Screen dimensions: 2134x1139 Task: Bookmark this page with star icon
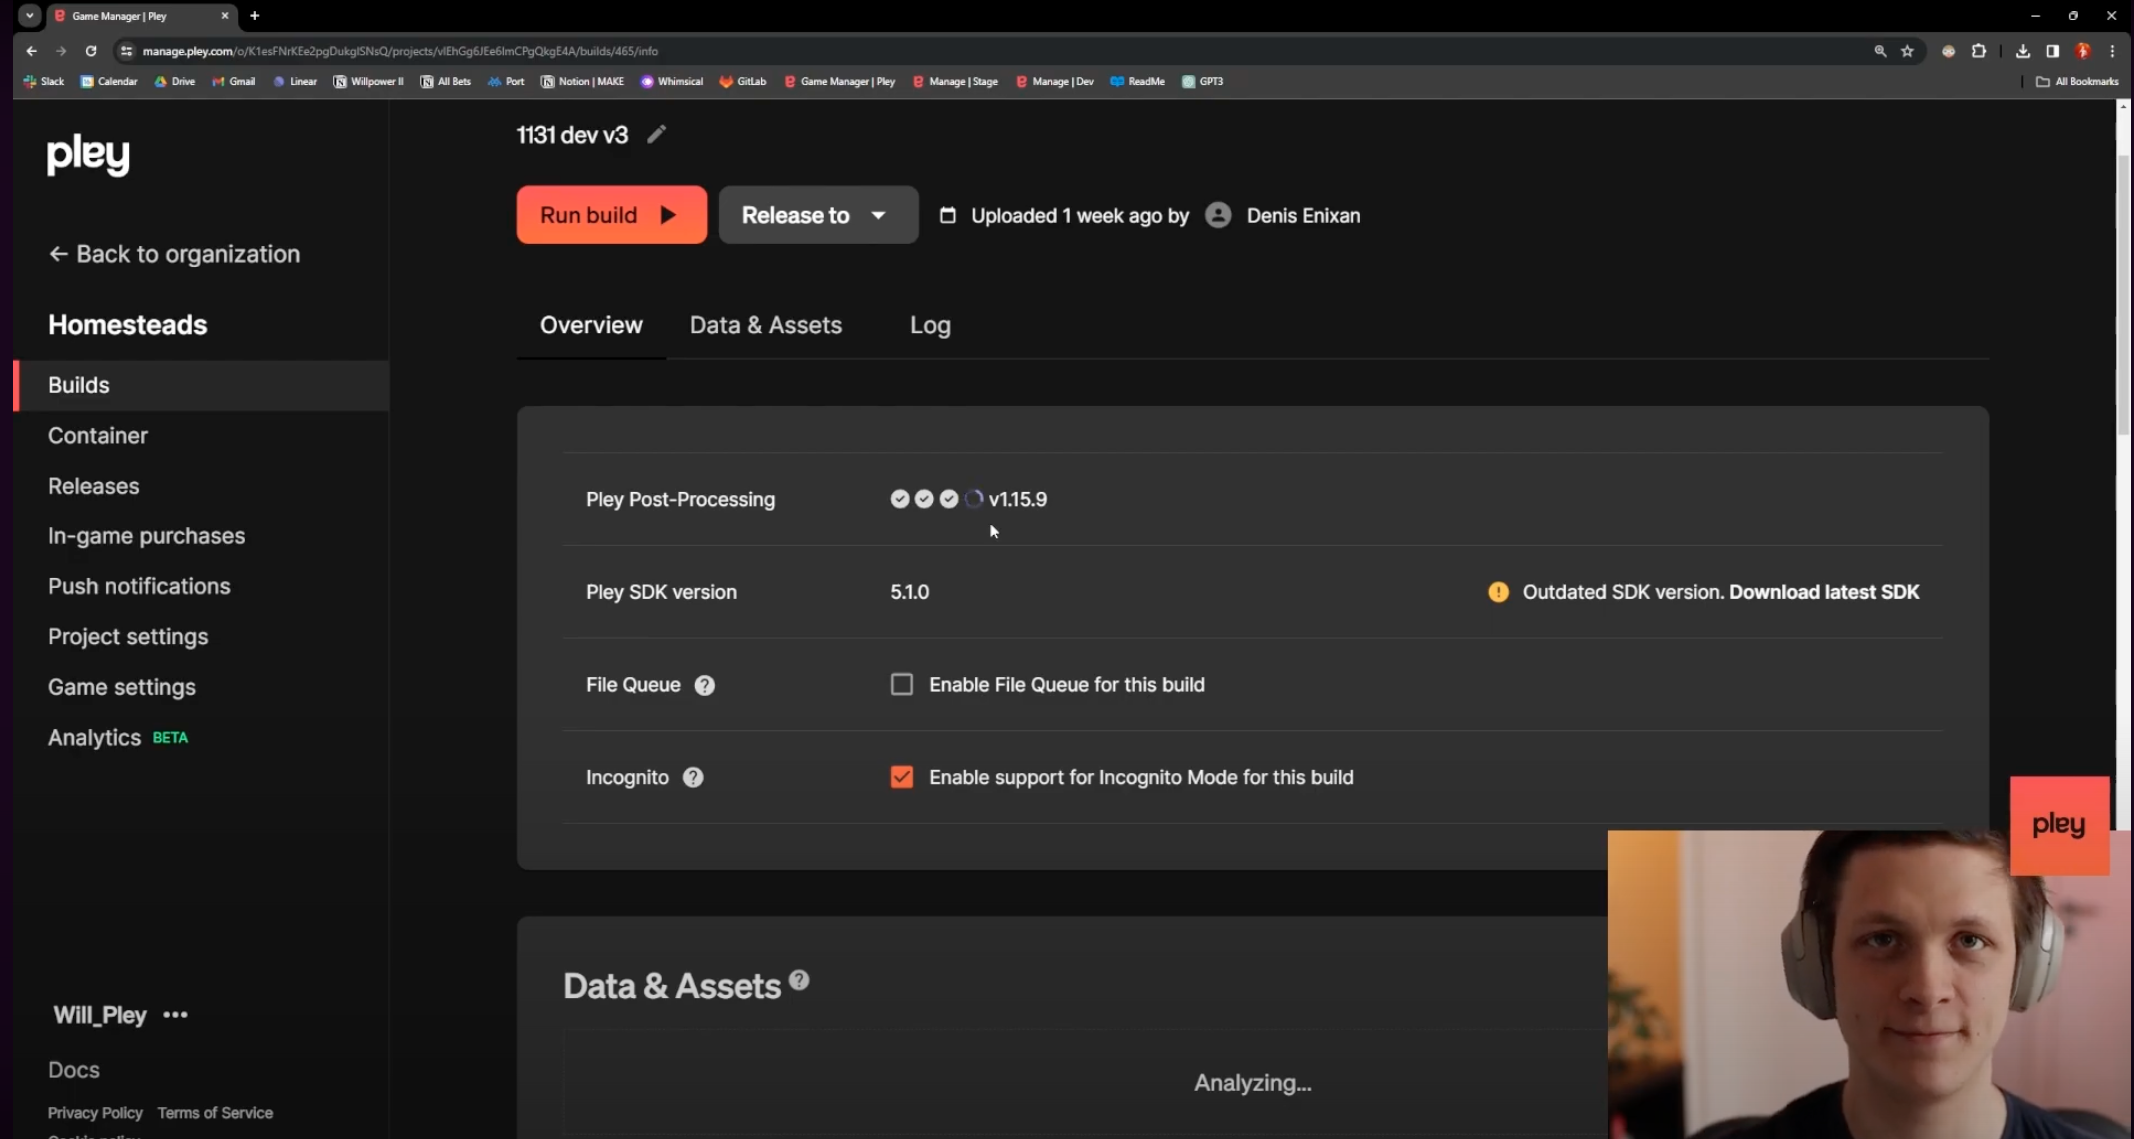click(1907, 51)
